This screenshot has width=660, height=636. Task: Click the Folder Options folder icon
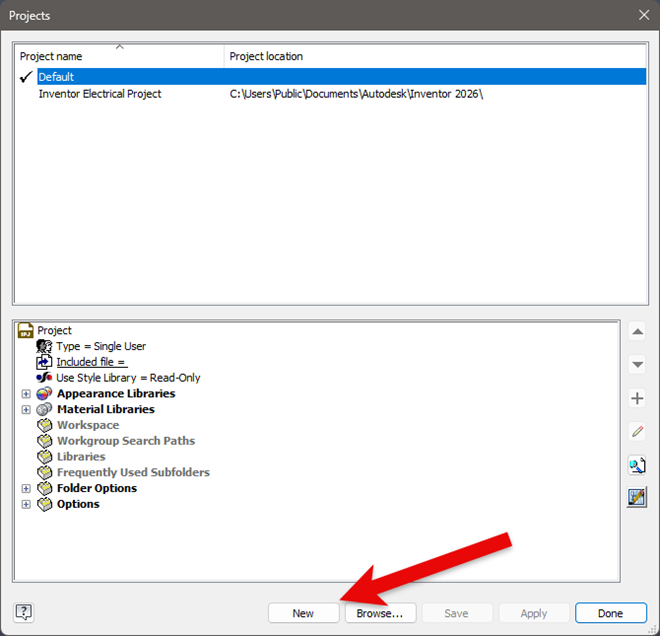tap(45, 488)
